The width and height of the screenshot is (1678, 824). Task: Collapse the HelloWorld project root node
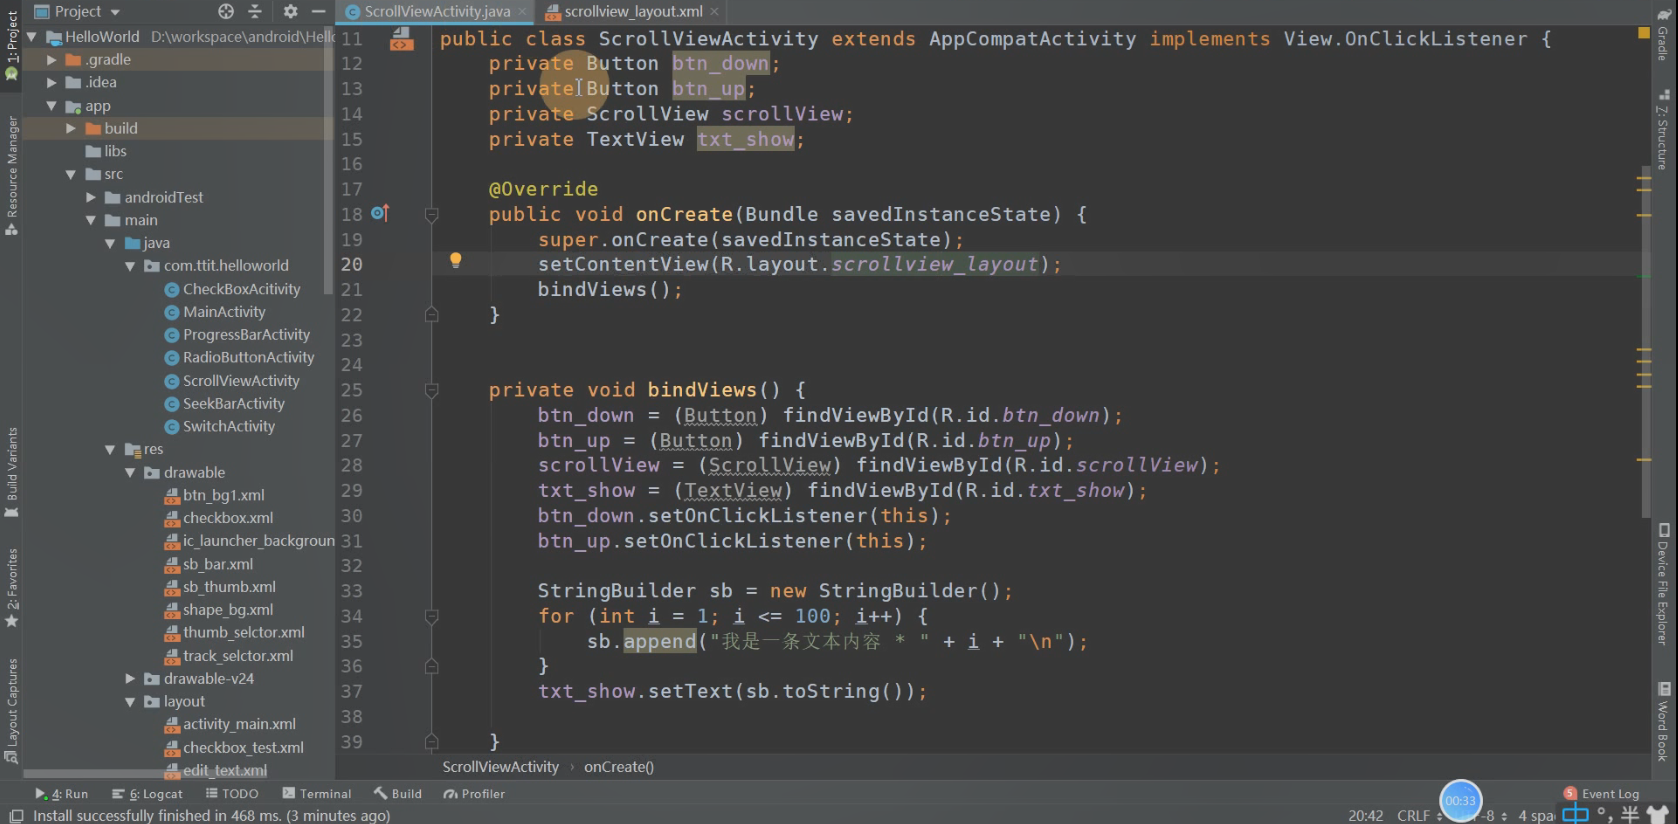pyautogui.click(x=32, y=36)
